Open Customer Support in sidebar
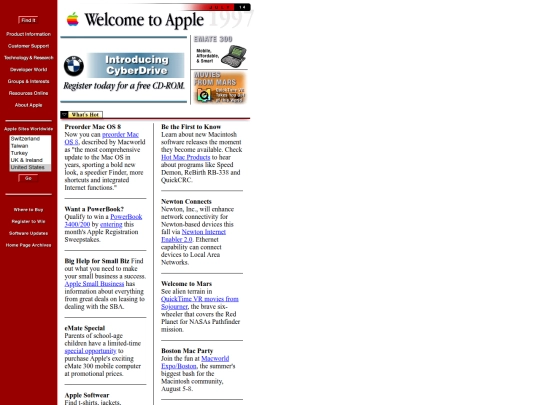 (x=29, y=46)
